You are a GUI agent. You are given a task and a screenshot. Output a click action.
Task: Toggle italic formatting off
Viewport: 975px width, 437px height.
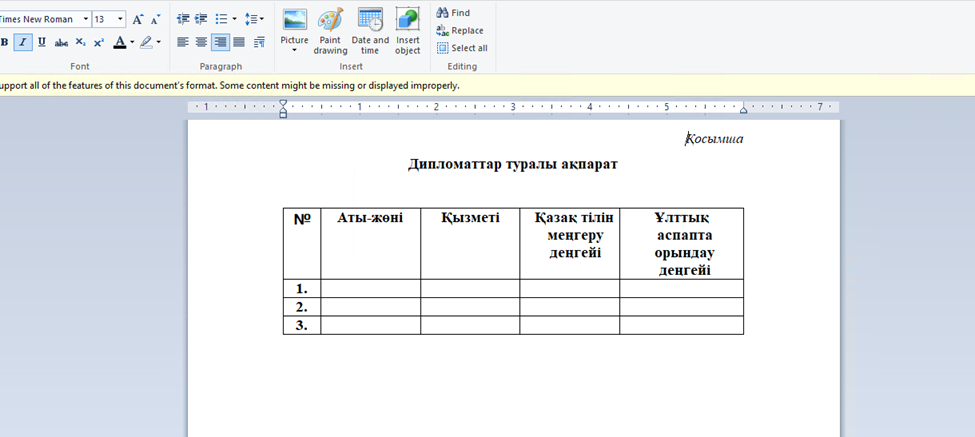(23, 42)
